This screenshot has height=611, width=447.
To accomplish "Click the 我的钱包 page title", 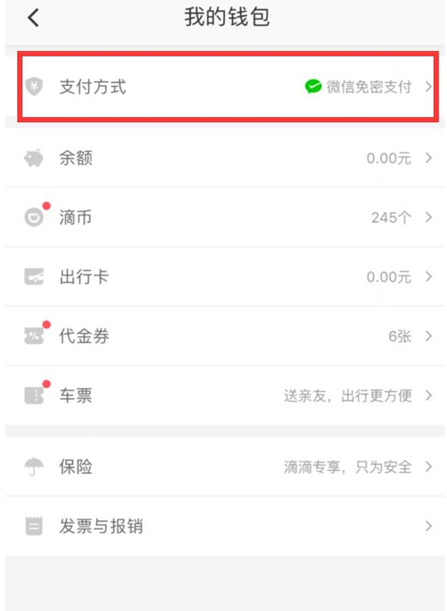I will click(x=227, y=18).
